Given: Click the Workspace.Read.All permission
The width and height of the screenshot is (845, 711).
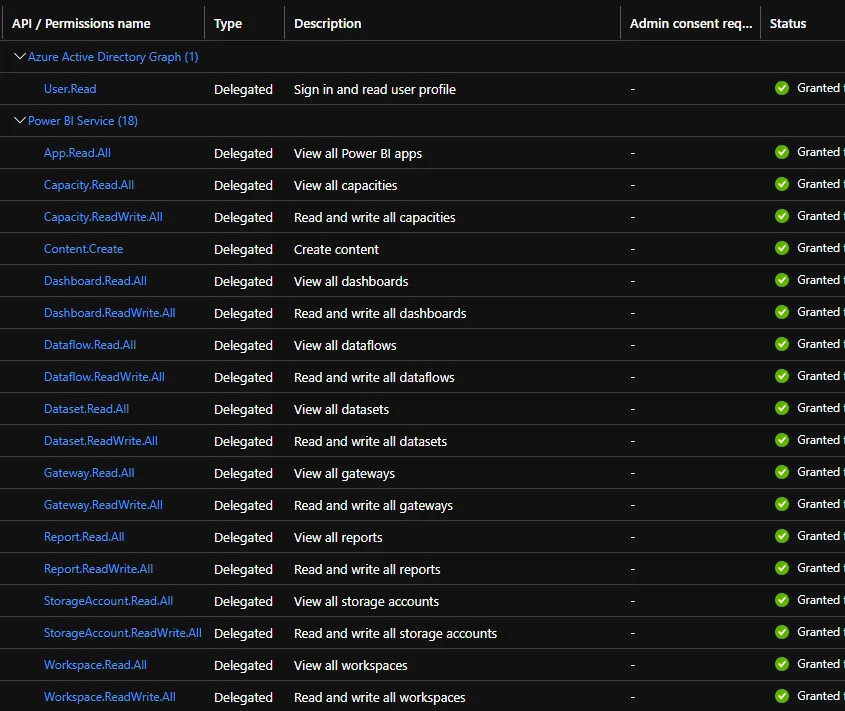Looking at the screenshot, I should tap(95, 665).
